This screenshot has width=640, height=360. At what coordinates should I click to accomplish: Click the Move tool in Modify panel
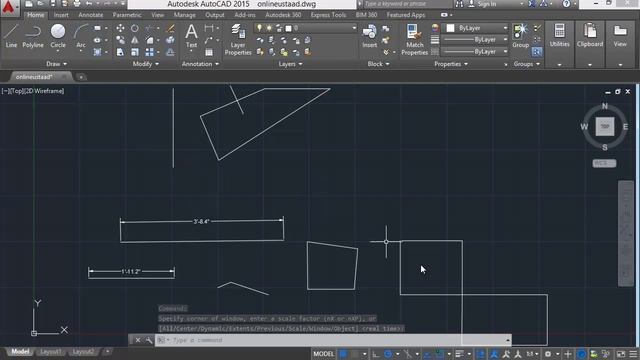pyautogui.click(x=120, y=28)
